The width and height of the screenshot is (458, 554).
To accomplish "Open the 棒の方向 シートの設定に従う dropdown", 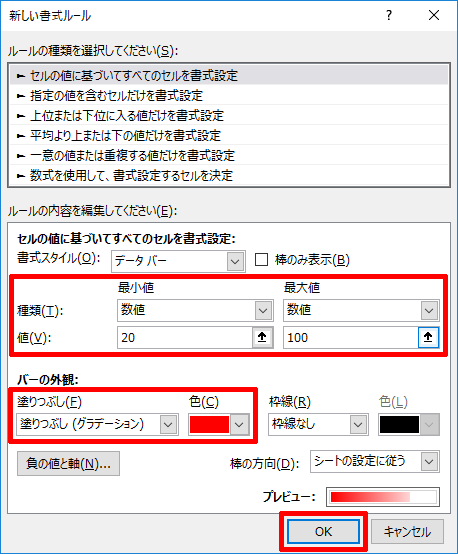I will coord(375,461).
